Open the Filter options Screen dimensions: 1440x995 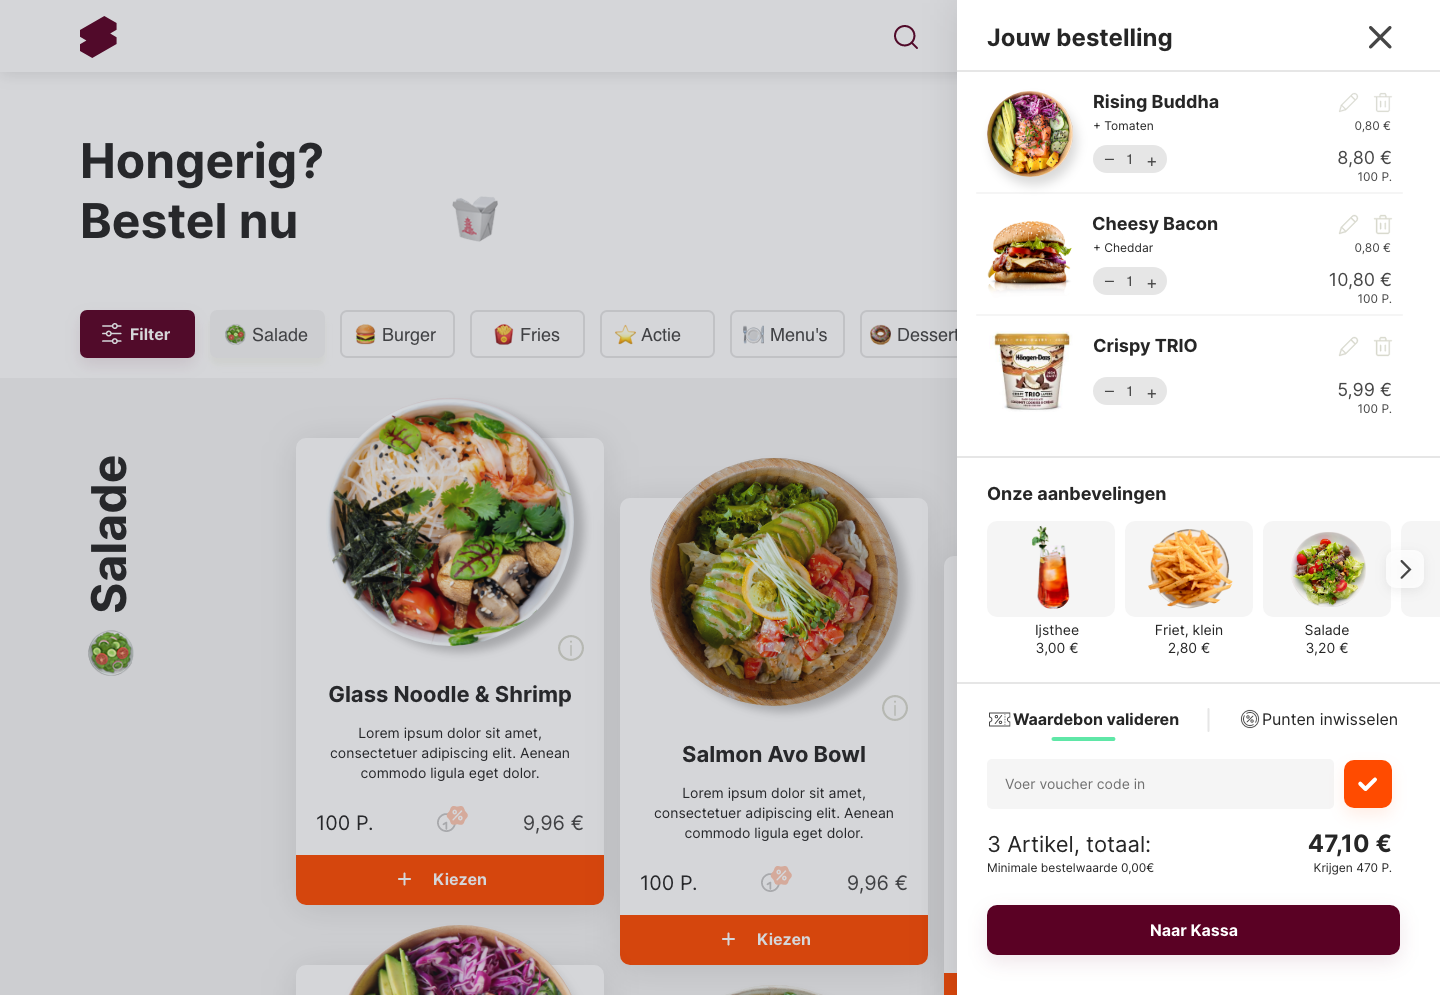137,334
